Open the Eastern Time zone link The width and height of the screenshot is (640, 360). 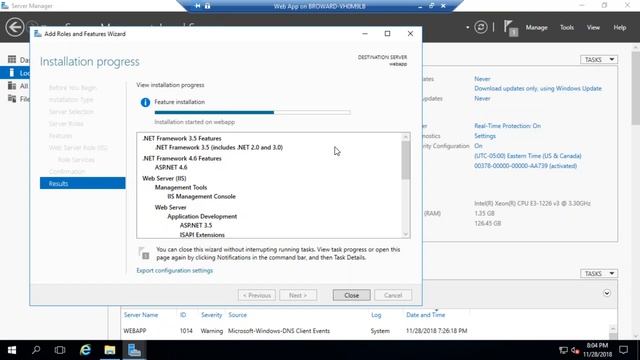(x=527, y=156)
